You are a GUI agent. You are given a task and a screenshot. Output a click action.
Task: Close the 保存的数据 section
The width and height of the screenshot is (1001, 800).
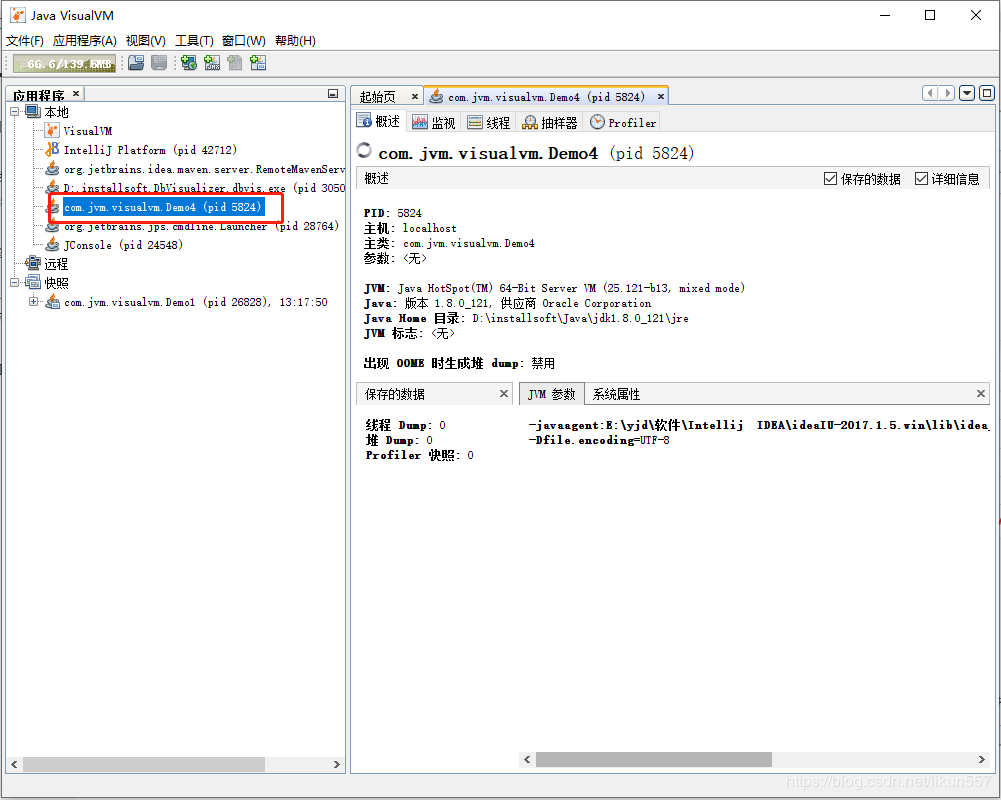[504, 393]
